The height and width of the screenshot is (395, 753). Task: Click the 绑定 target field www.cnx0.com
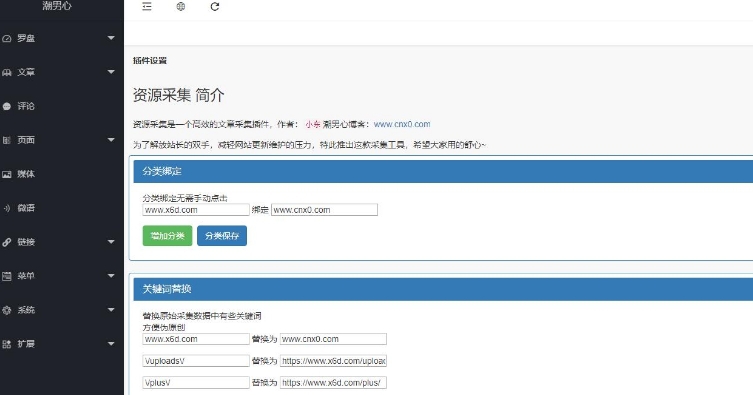pos(324,210)
